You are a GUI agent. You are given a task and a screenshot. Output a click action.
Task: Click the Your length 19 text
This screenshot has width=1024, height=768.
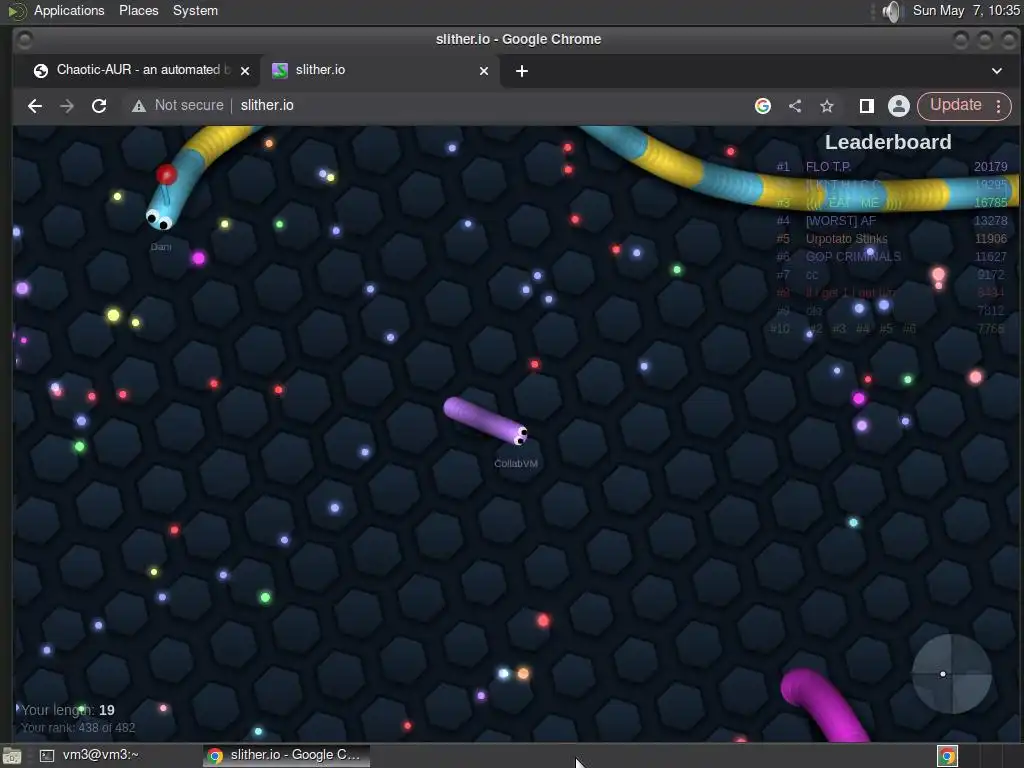(x=68, y=710)
